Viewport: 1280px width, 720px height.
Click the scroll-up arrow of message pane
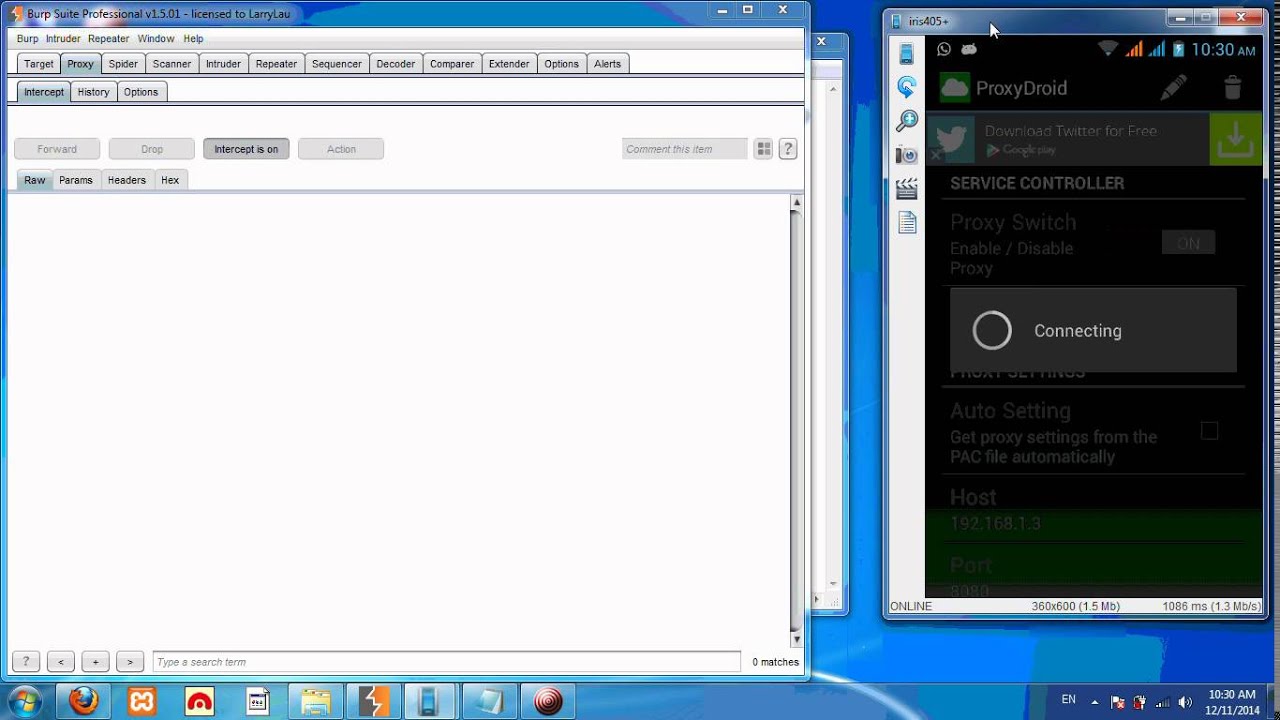[x=796, y=203]
